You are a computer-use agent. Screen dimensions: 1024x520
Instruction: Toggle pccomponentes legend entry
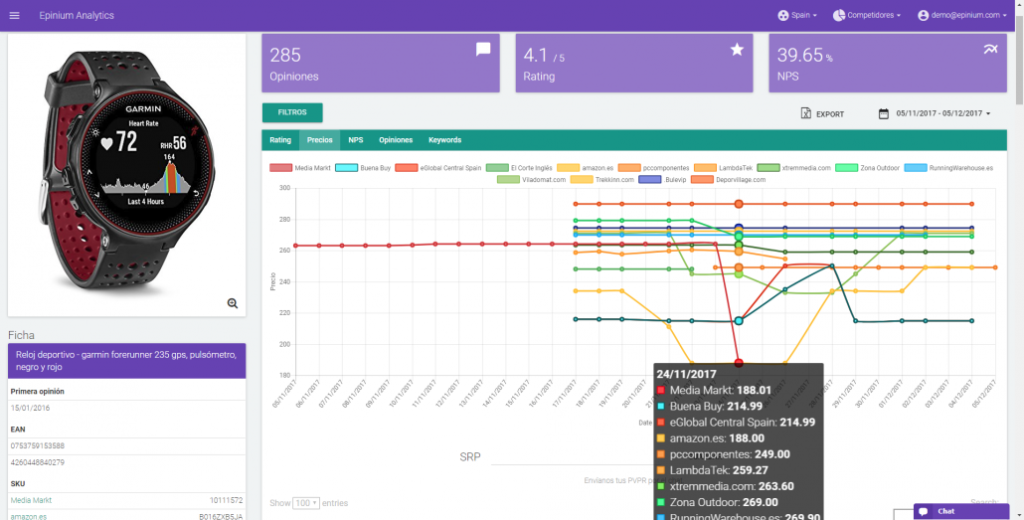coord(653,168)
